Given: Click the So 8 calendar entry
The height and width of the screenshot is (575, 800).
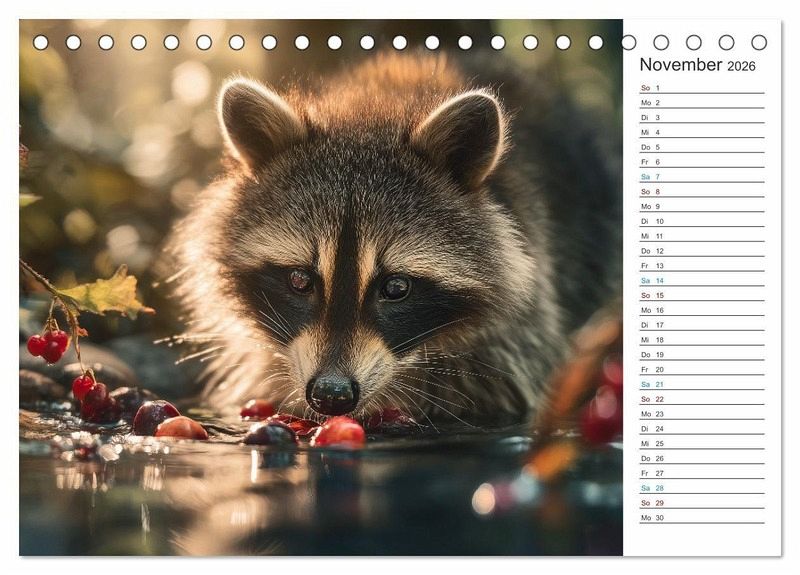Looking at the screenshot, I should 701,192.
